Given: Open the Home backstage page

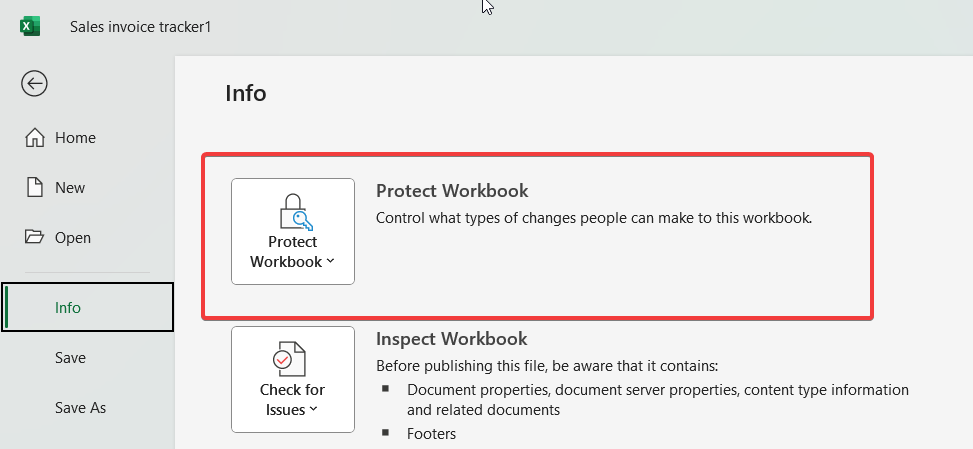Looking at the screenshot, I should tap(87, 137).
